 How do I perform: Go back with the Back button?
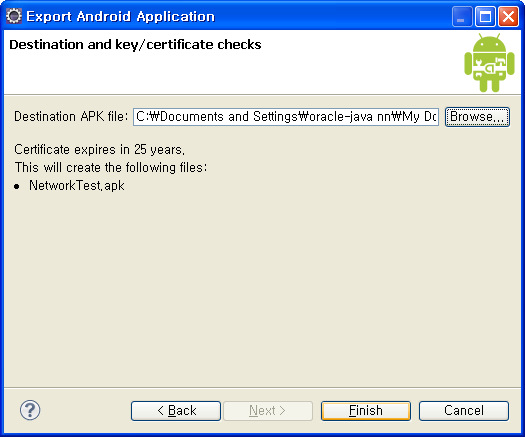click(176, 411)
